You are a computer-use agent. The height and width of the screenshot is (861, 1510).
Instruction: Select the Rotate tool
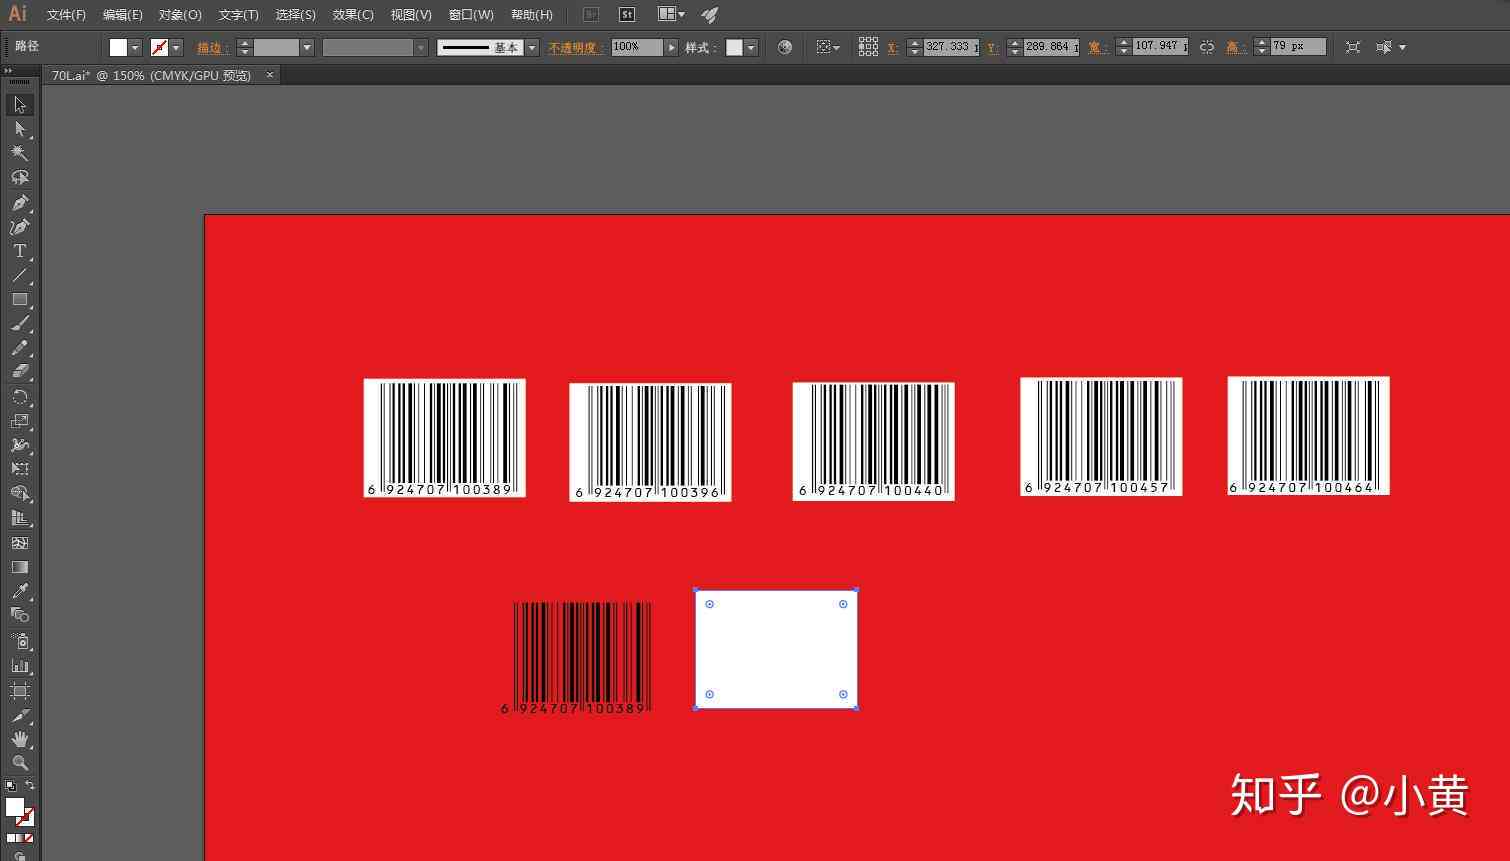pos(19,397)
